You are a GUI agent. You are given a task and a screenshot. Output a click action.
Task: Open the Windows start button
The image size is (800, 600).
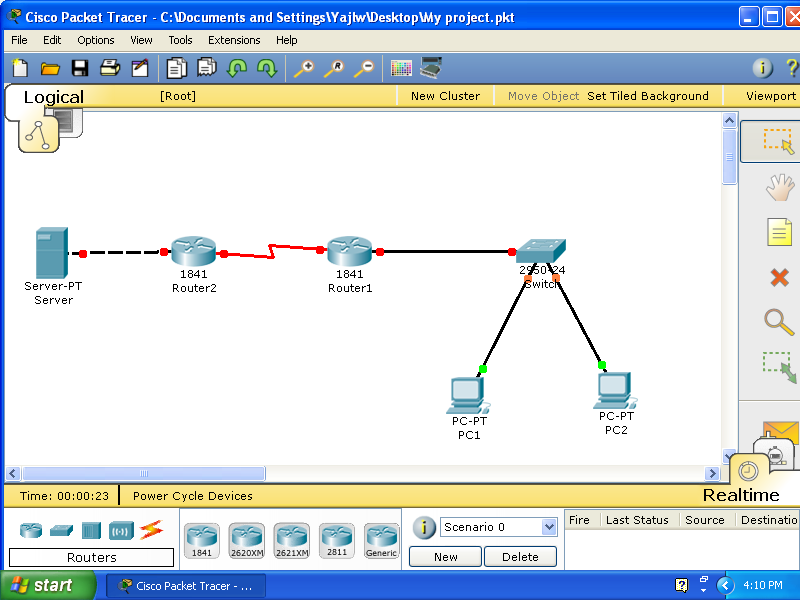coord(47,585)
